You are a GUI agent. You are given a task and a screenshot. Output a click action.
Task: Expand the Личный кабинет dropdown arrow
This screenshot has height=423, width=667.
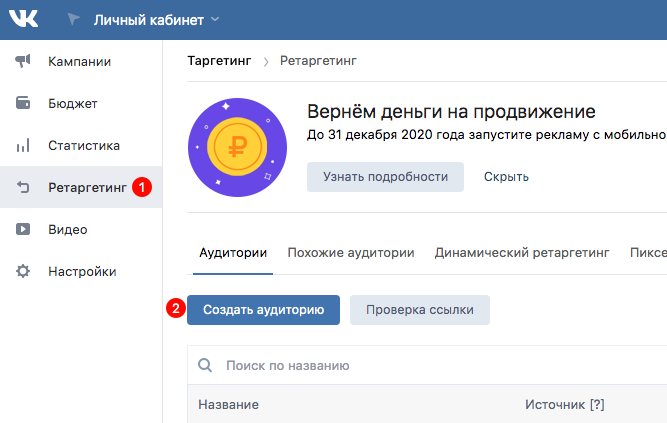pyautogui.click(x=215, y=19)
